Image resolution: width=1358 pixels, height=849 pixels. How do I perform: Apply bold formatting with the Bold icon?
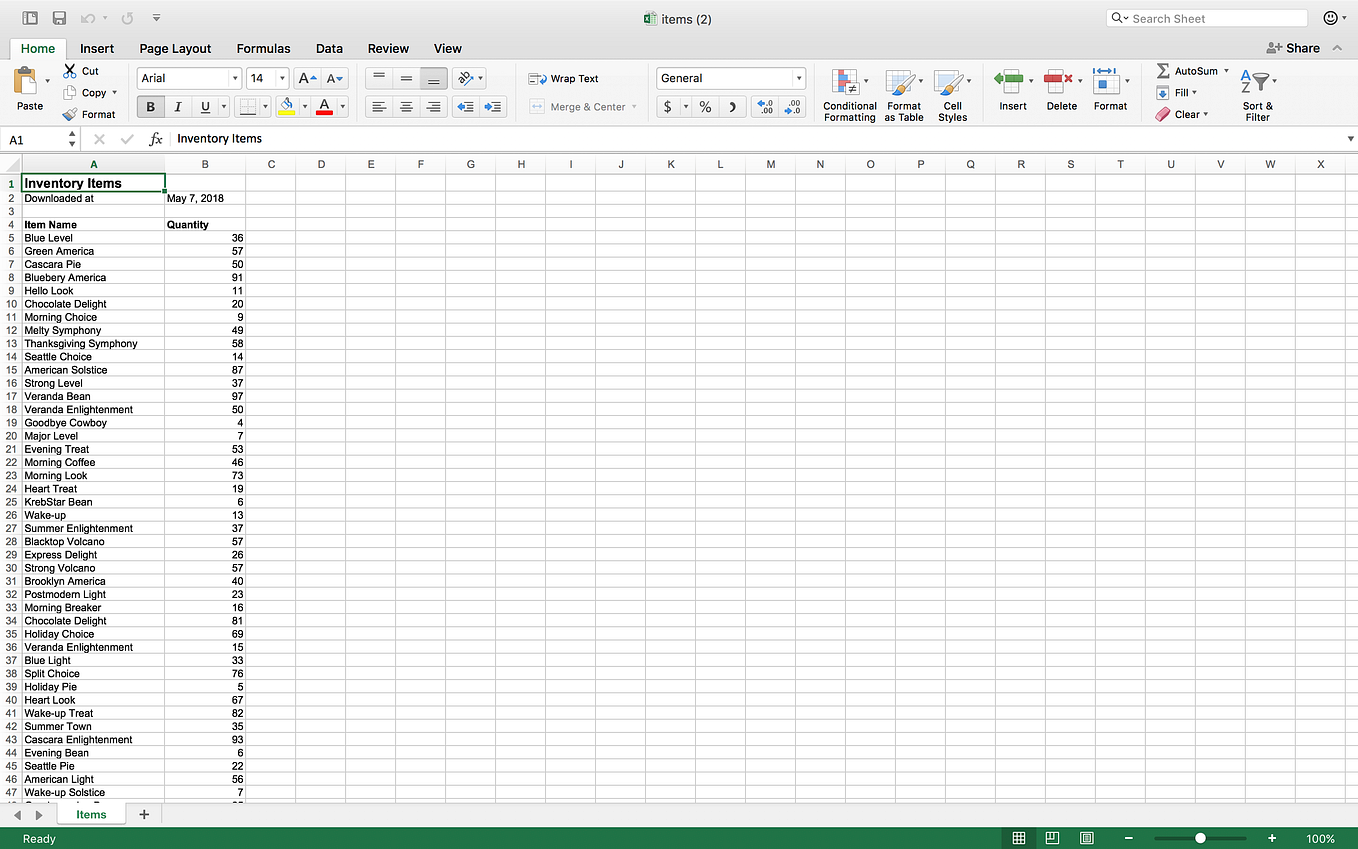150,106
